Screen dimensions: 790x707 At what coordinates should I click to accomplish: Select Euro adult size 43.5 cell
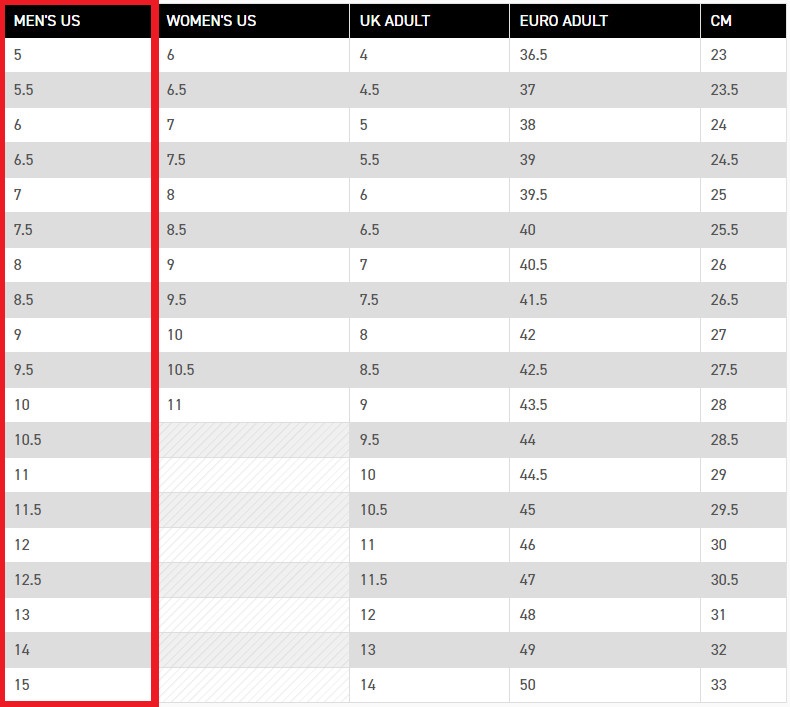click(605, 405)
